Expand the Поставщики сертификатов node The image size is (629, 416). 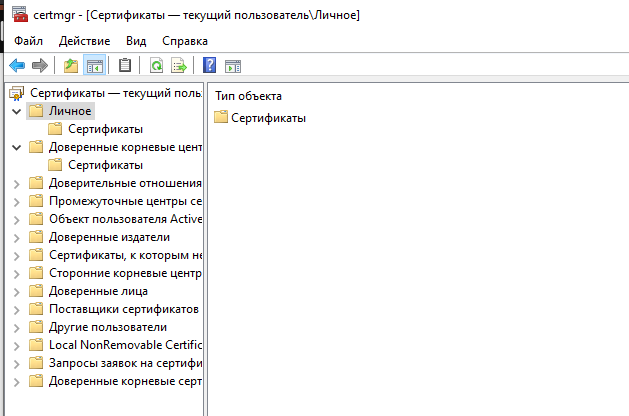[16, 309]
